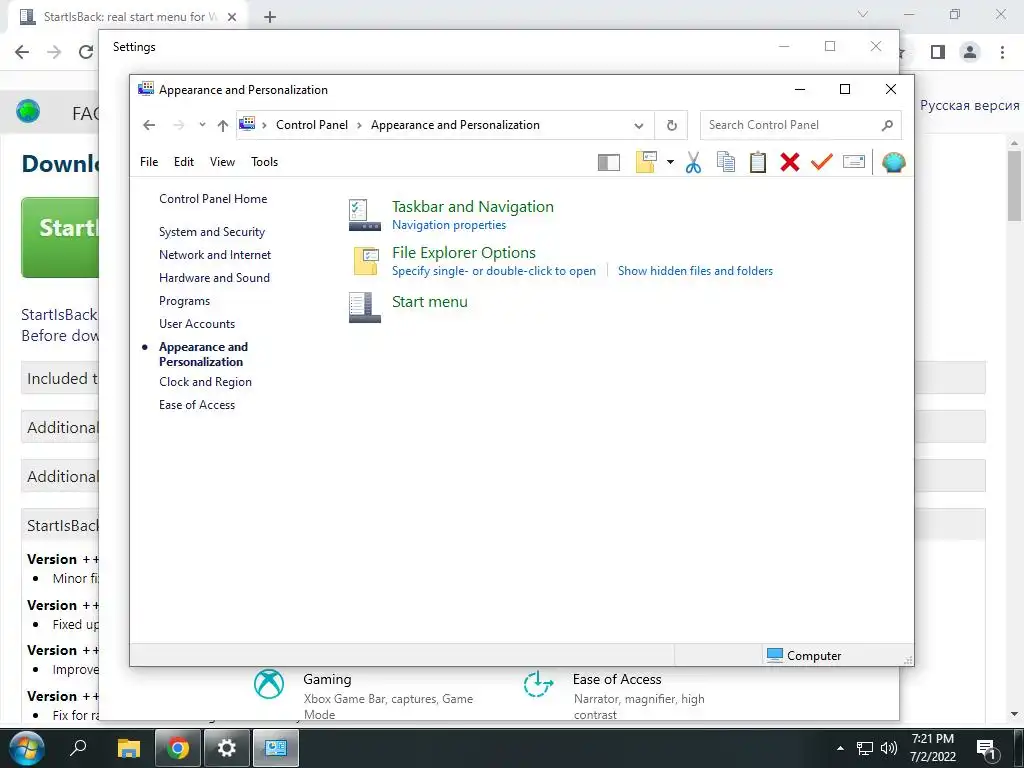Click the Paste clipboard toolbar icon

pyautogui.click(x=758, y=162)
